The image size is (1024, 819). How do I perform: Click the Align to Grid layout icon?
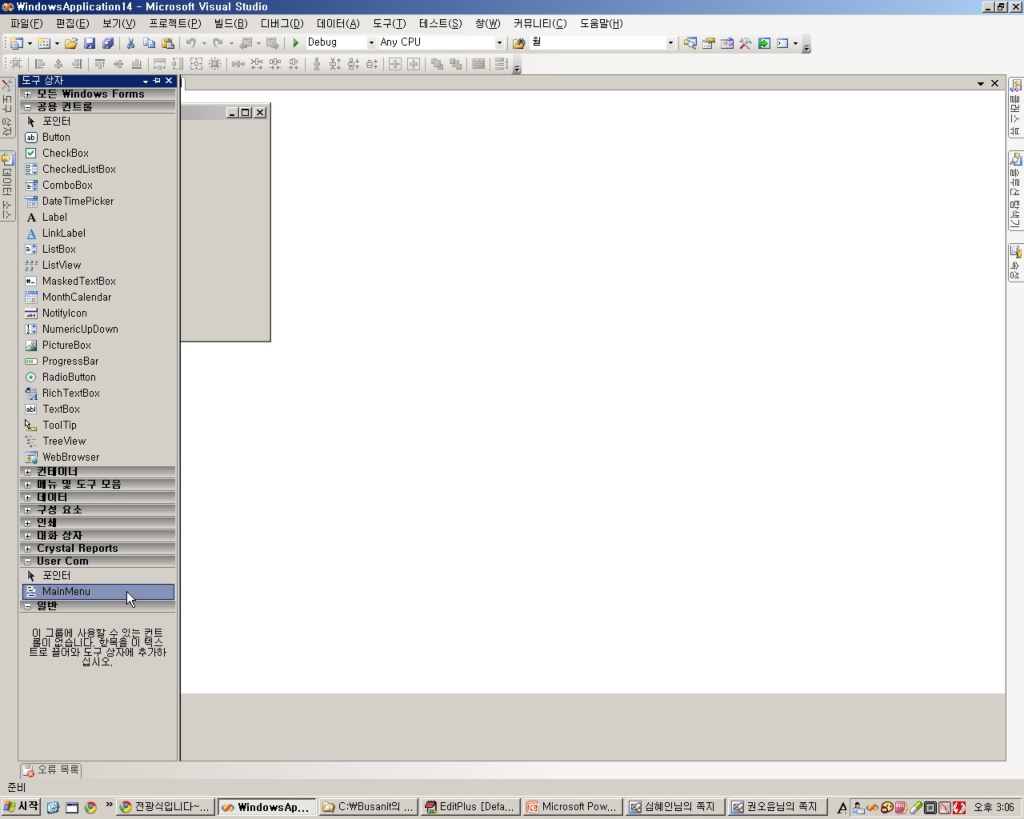coord(16,64)
